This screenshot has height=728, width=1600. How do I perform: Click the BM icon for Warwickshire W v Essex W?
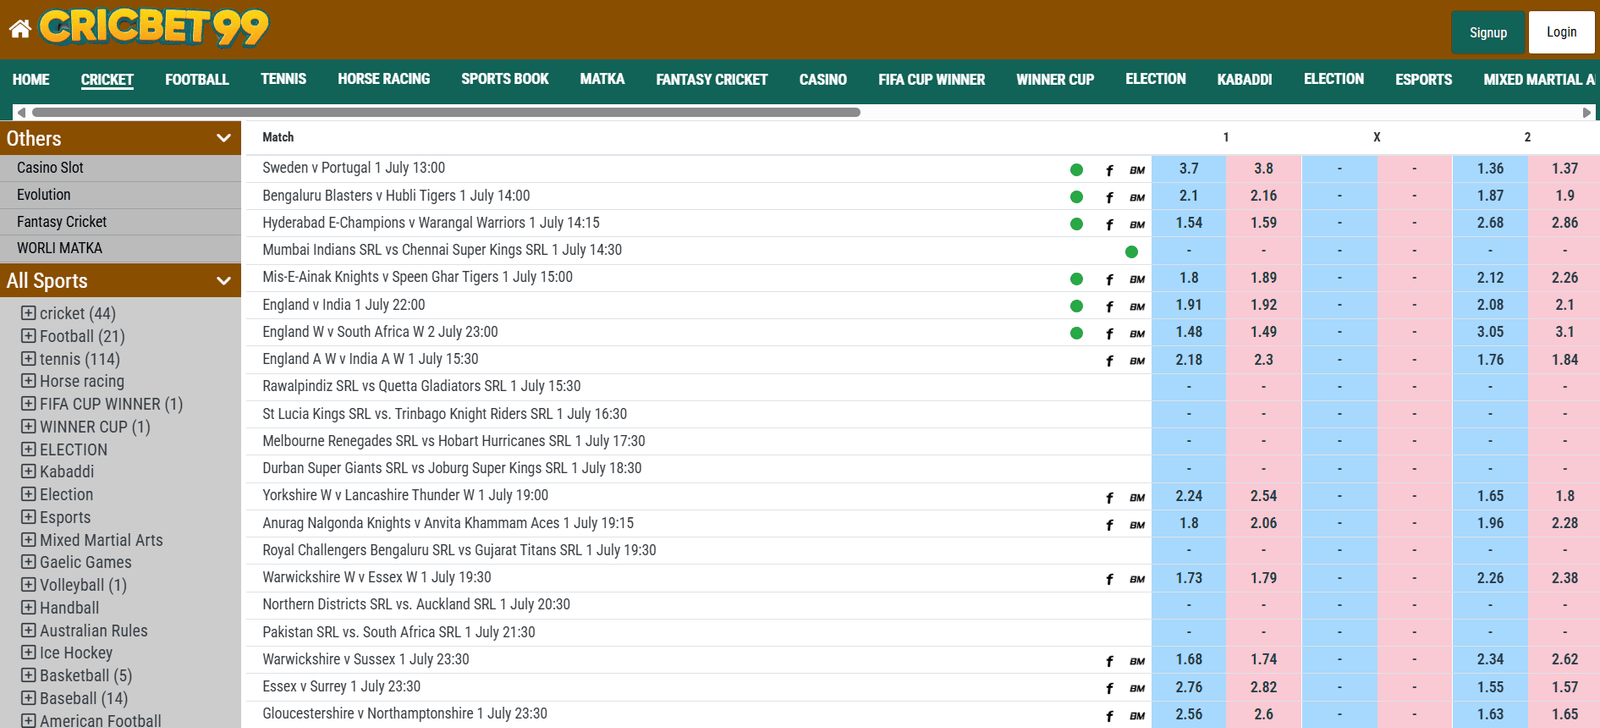pyautogui.click(x=1137, y=579)
